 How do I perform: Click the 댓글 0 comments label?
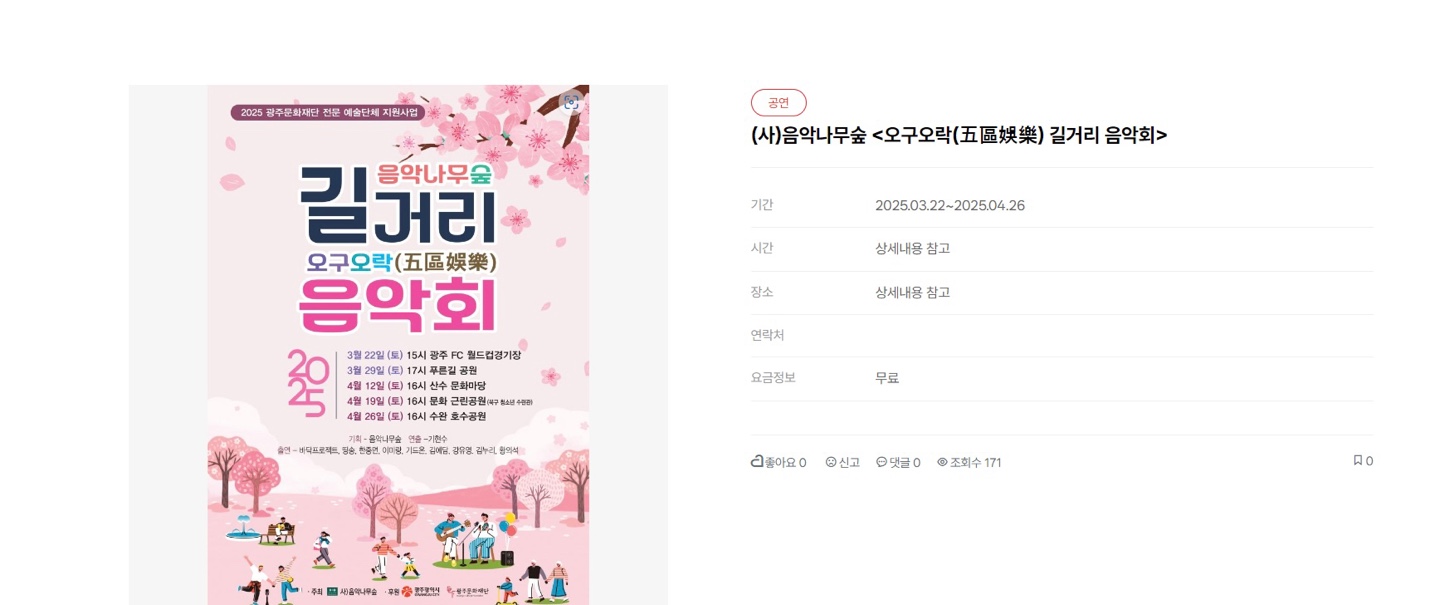tap(905, 462)
